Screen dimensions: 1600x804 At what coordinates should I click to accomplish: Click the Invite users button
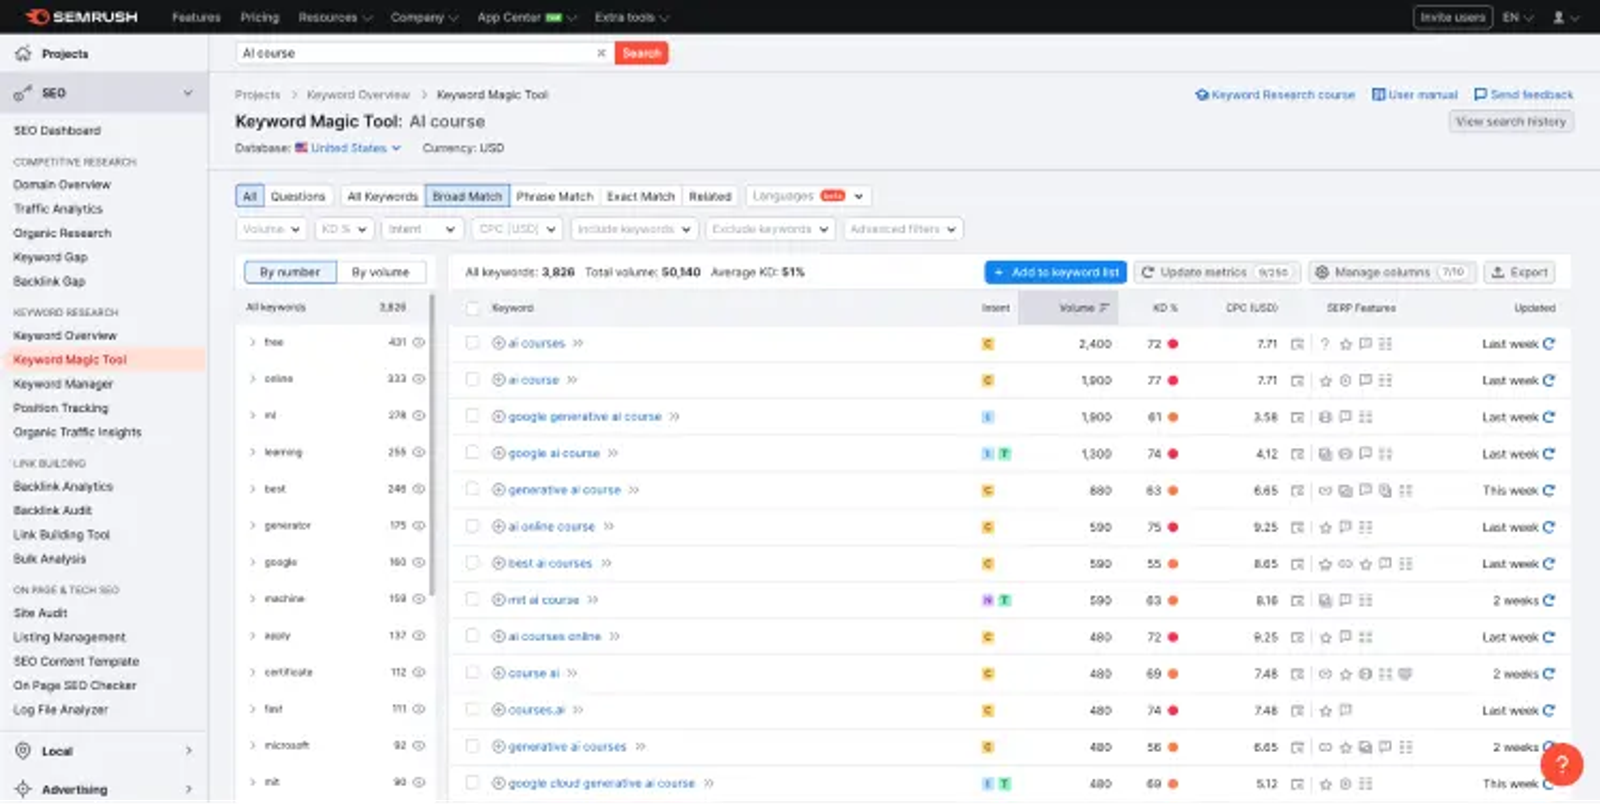[x=1453, y=17]
